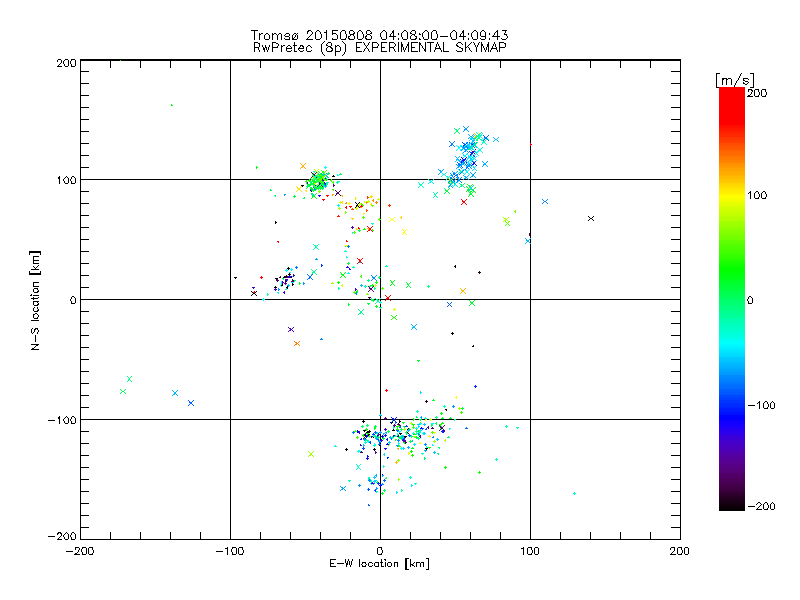This screenshot has width=800, height=600.
Task: Click the y-axis tick label '200' at top left
Action: point(66,63)
